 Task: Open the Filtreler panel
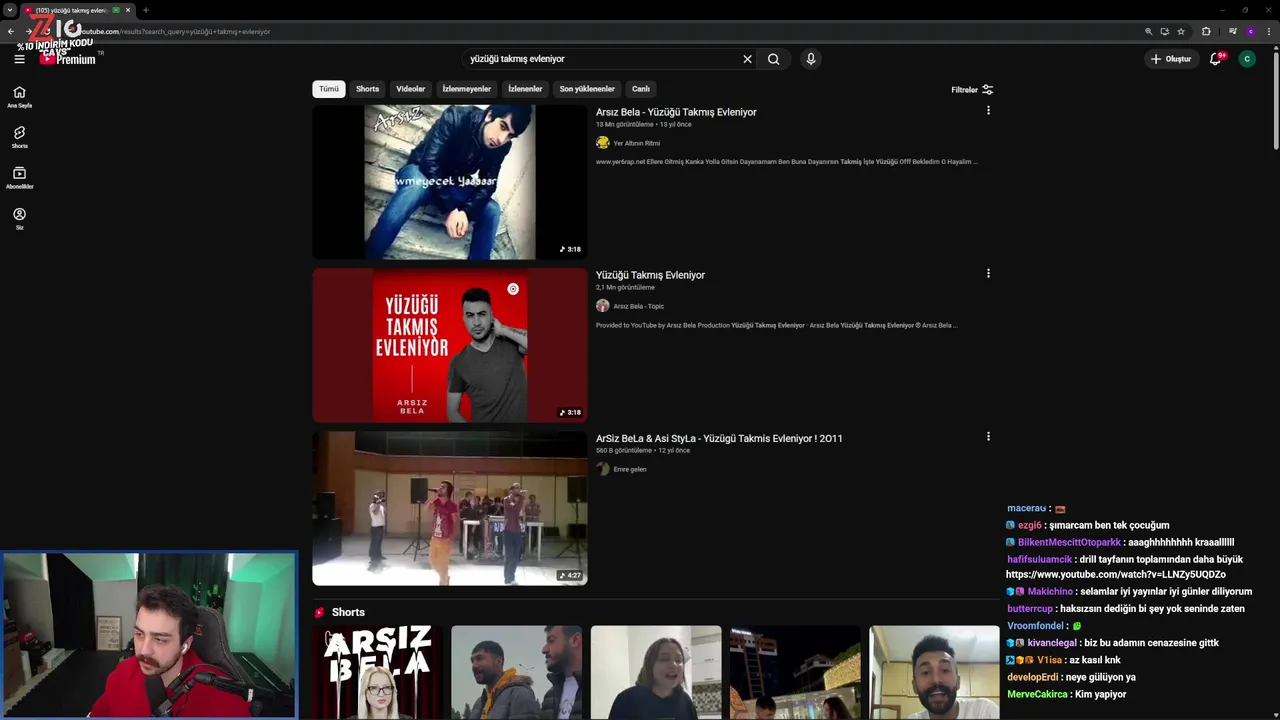coord(972,90)
